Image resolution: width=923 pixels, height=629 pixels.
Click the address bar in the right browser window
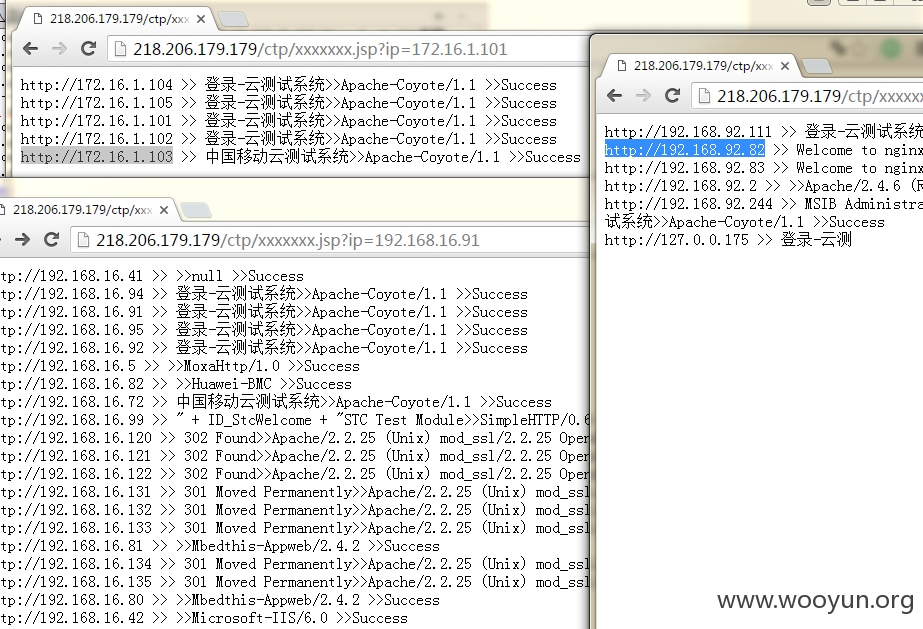coord(808,95)
